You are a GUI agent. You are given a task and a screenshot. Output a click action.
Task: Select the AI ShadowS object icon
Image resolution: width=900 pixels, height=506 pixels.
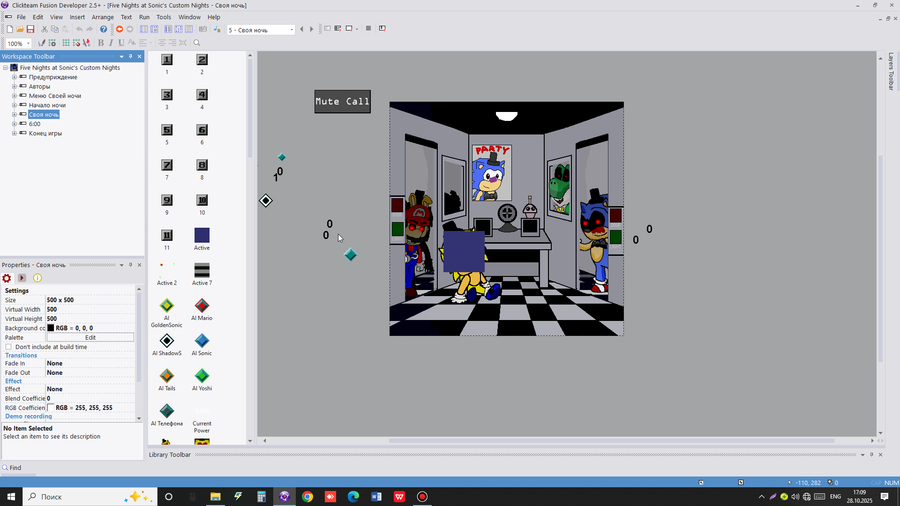coord(166,341)
